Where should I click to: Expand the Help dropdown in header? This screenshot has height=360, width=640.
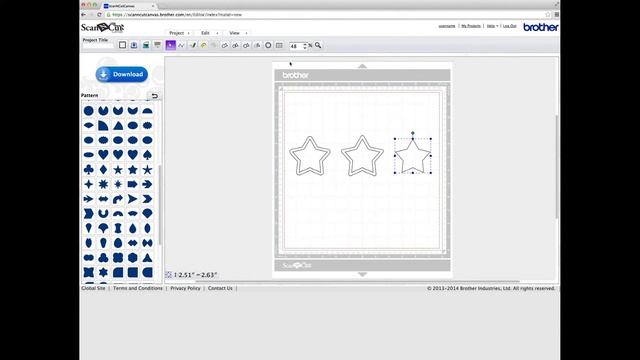coord(492,26)
